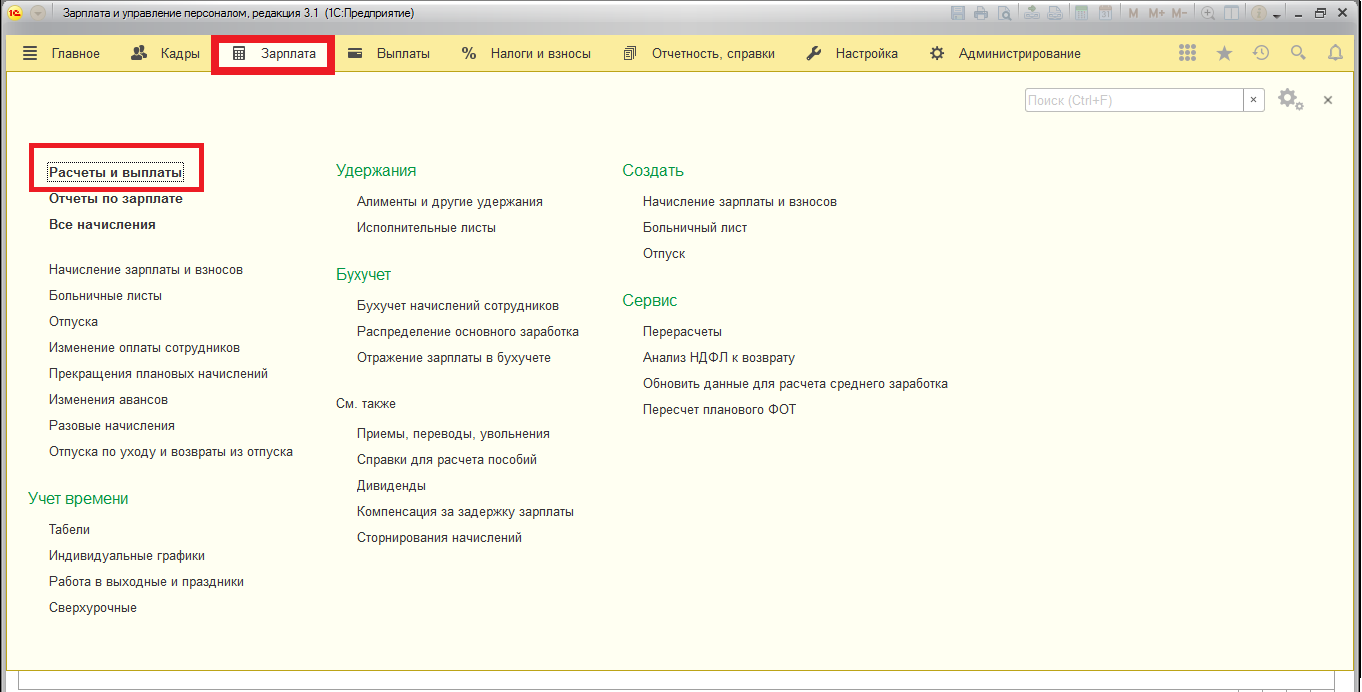
Task: Open the functions menu grid icon
Action: [x=1187, y=53]
